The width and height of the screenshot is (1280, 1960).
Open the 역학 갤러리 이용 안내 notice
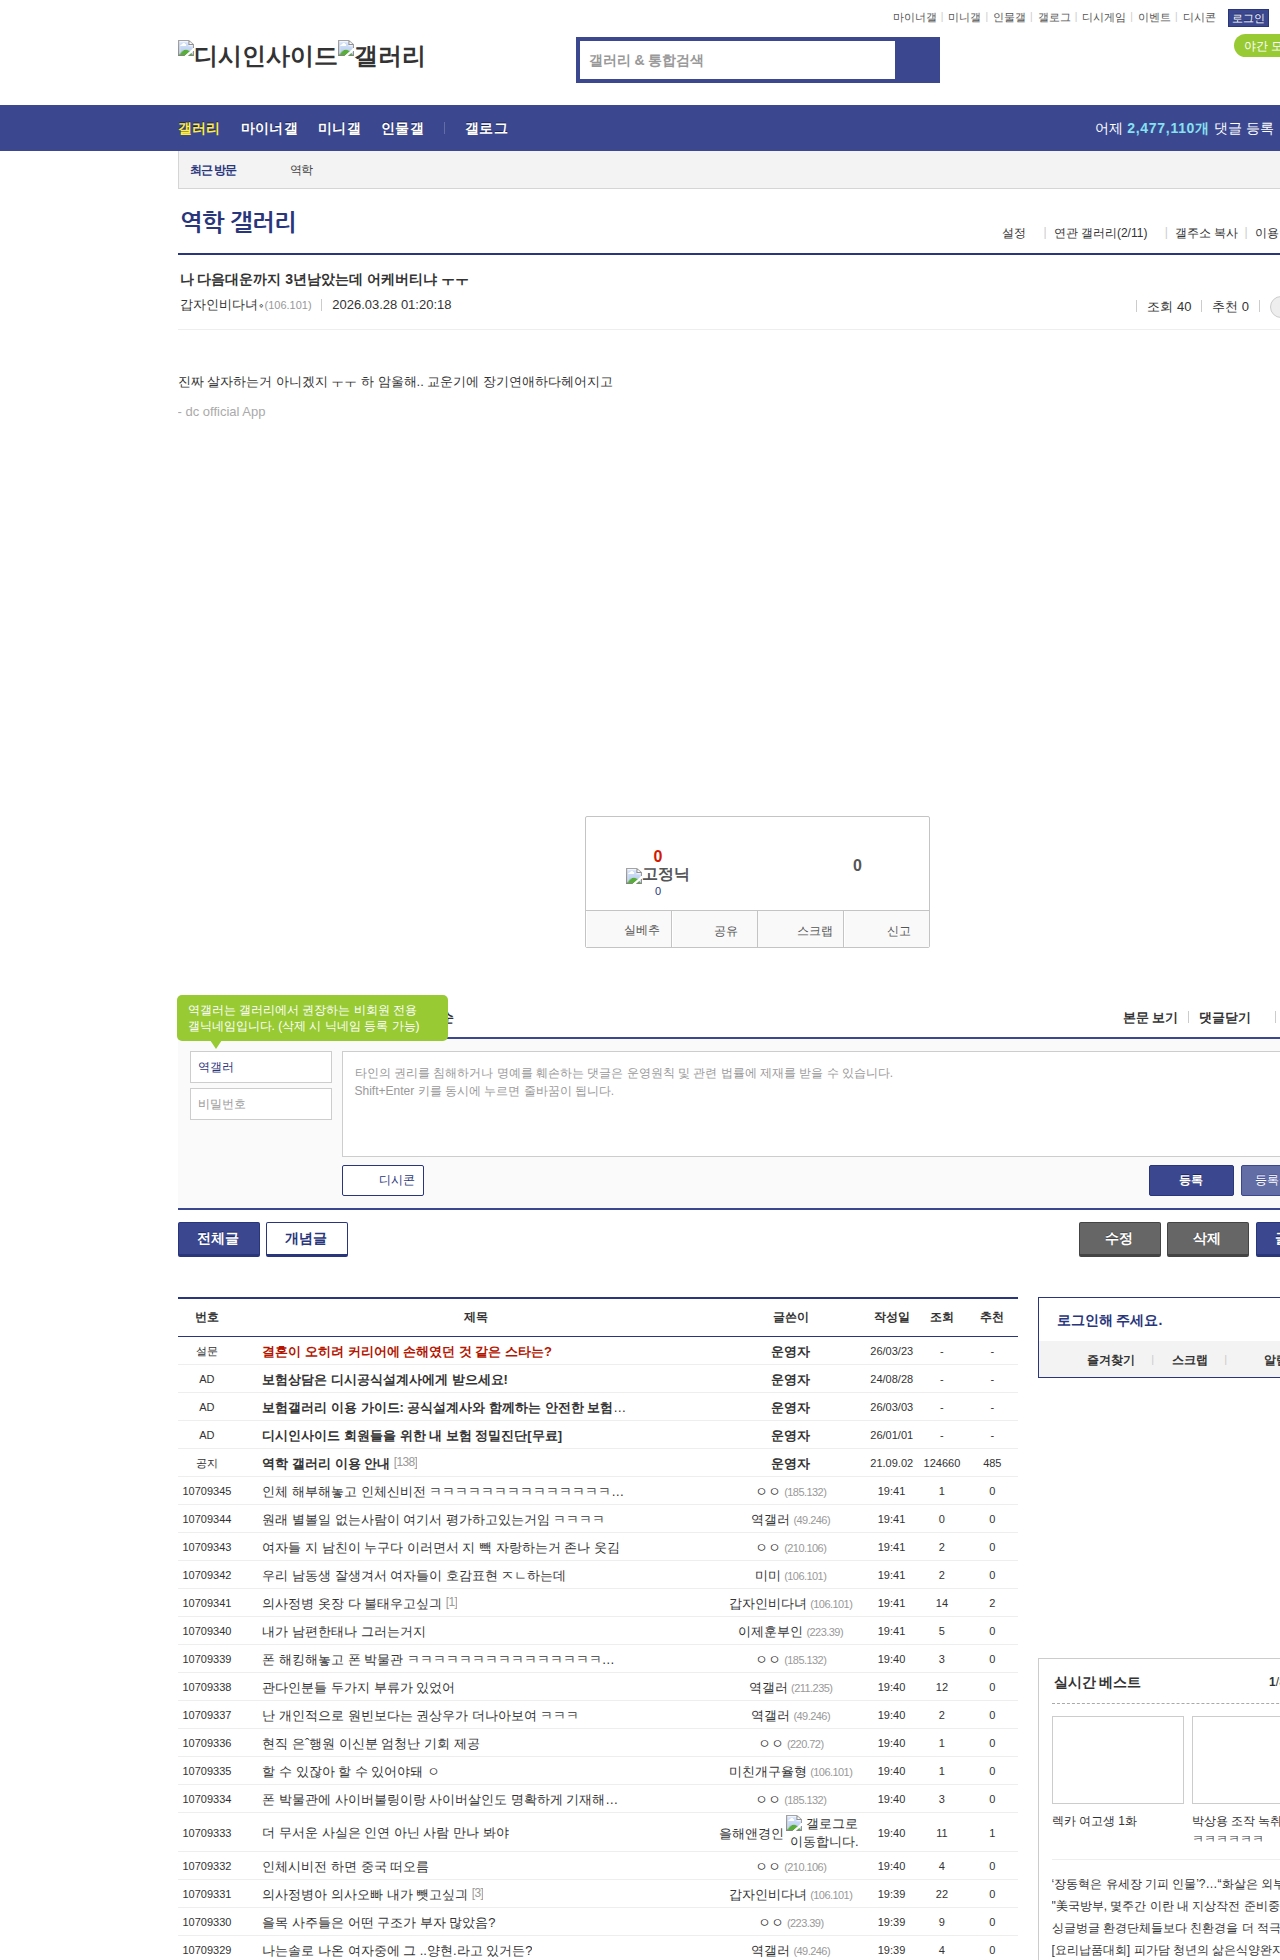click(x=326, y=1464)
